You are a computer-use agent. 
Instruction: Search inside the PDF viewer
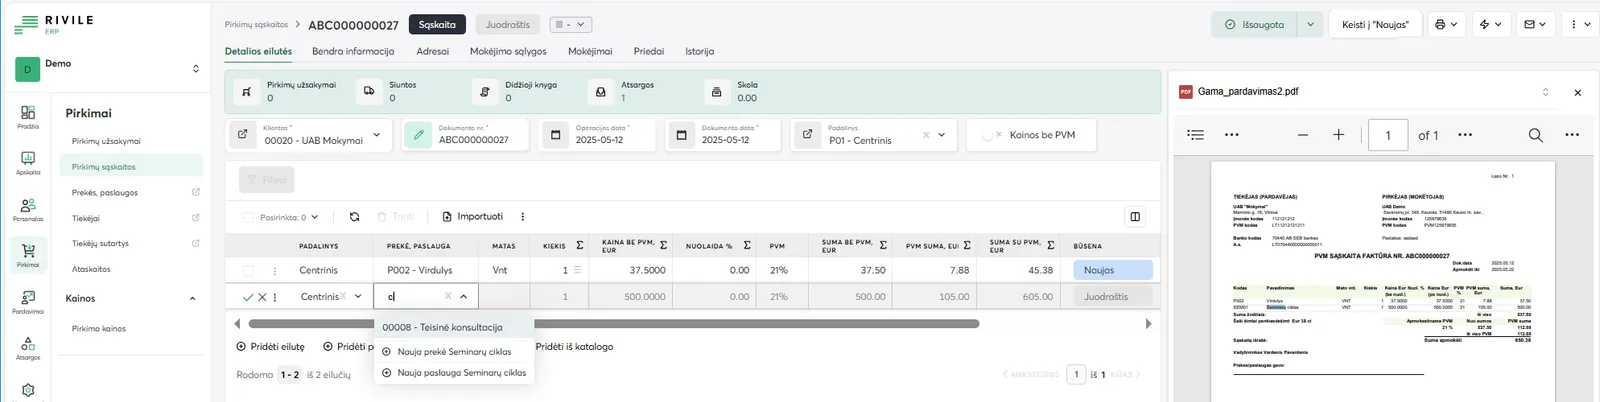click(1535, 134)
